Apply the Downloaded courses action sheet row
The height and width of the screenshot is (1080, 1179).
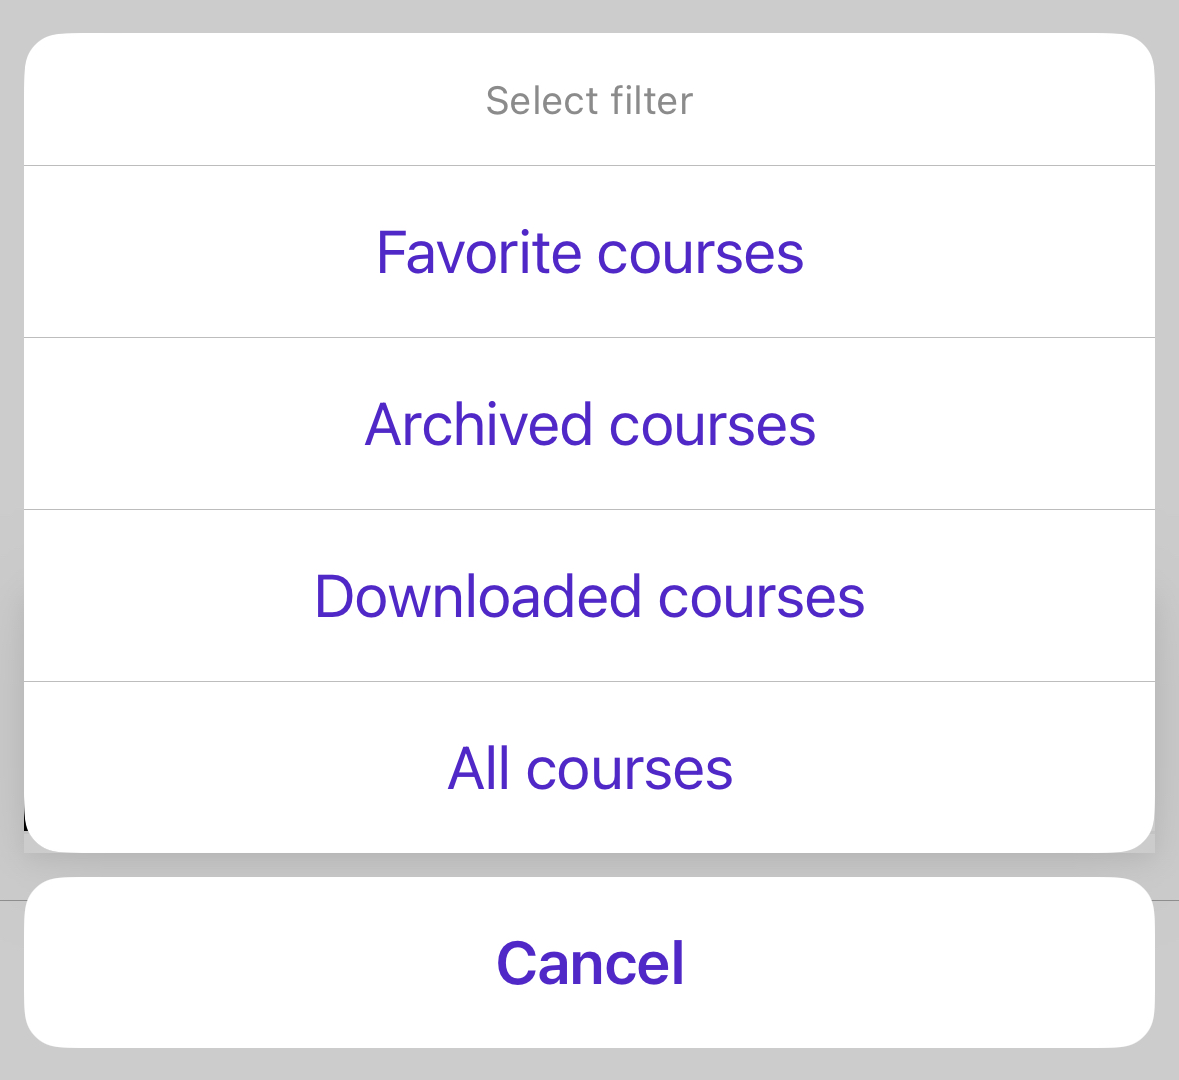589,596
